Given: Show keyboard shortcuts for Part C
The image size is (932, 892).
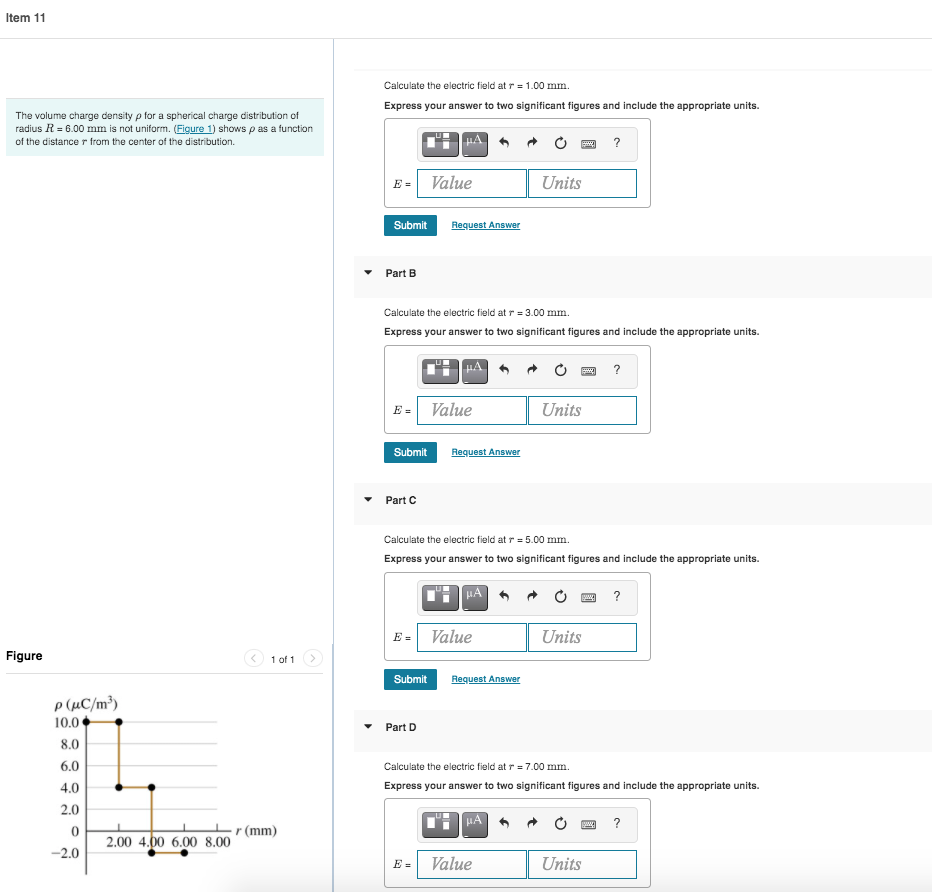Looking at the screenshot, I should tap(588, 597).
